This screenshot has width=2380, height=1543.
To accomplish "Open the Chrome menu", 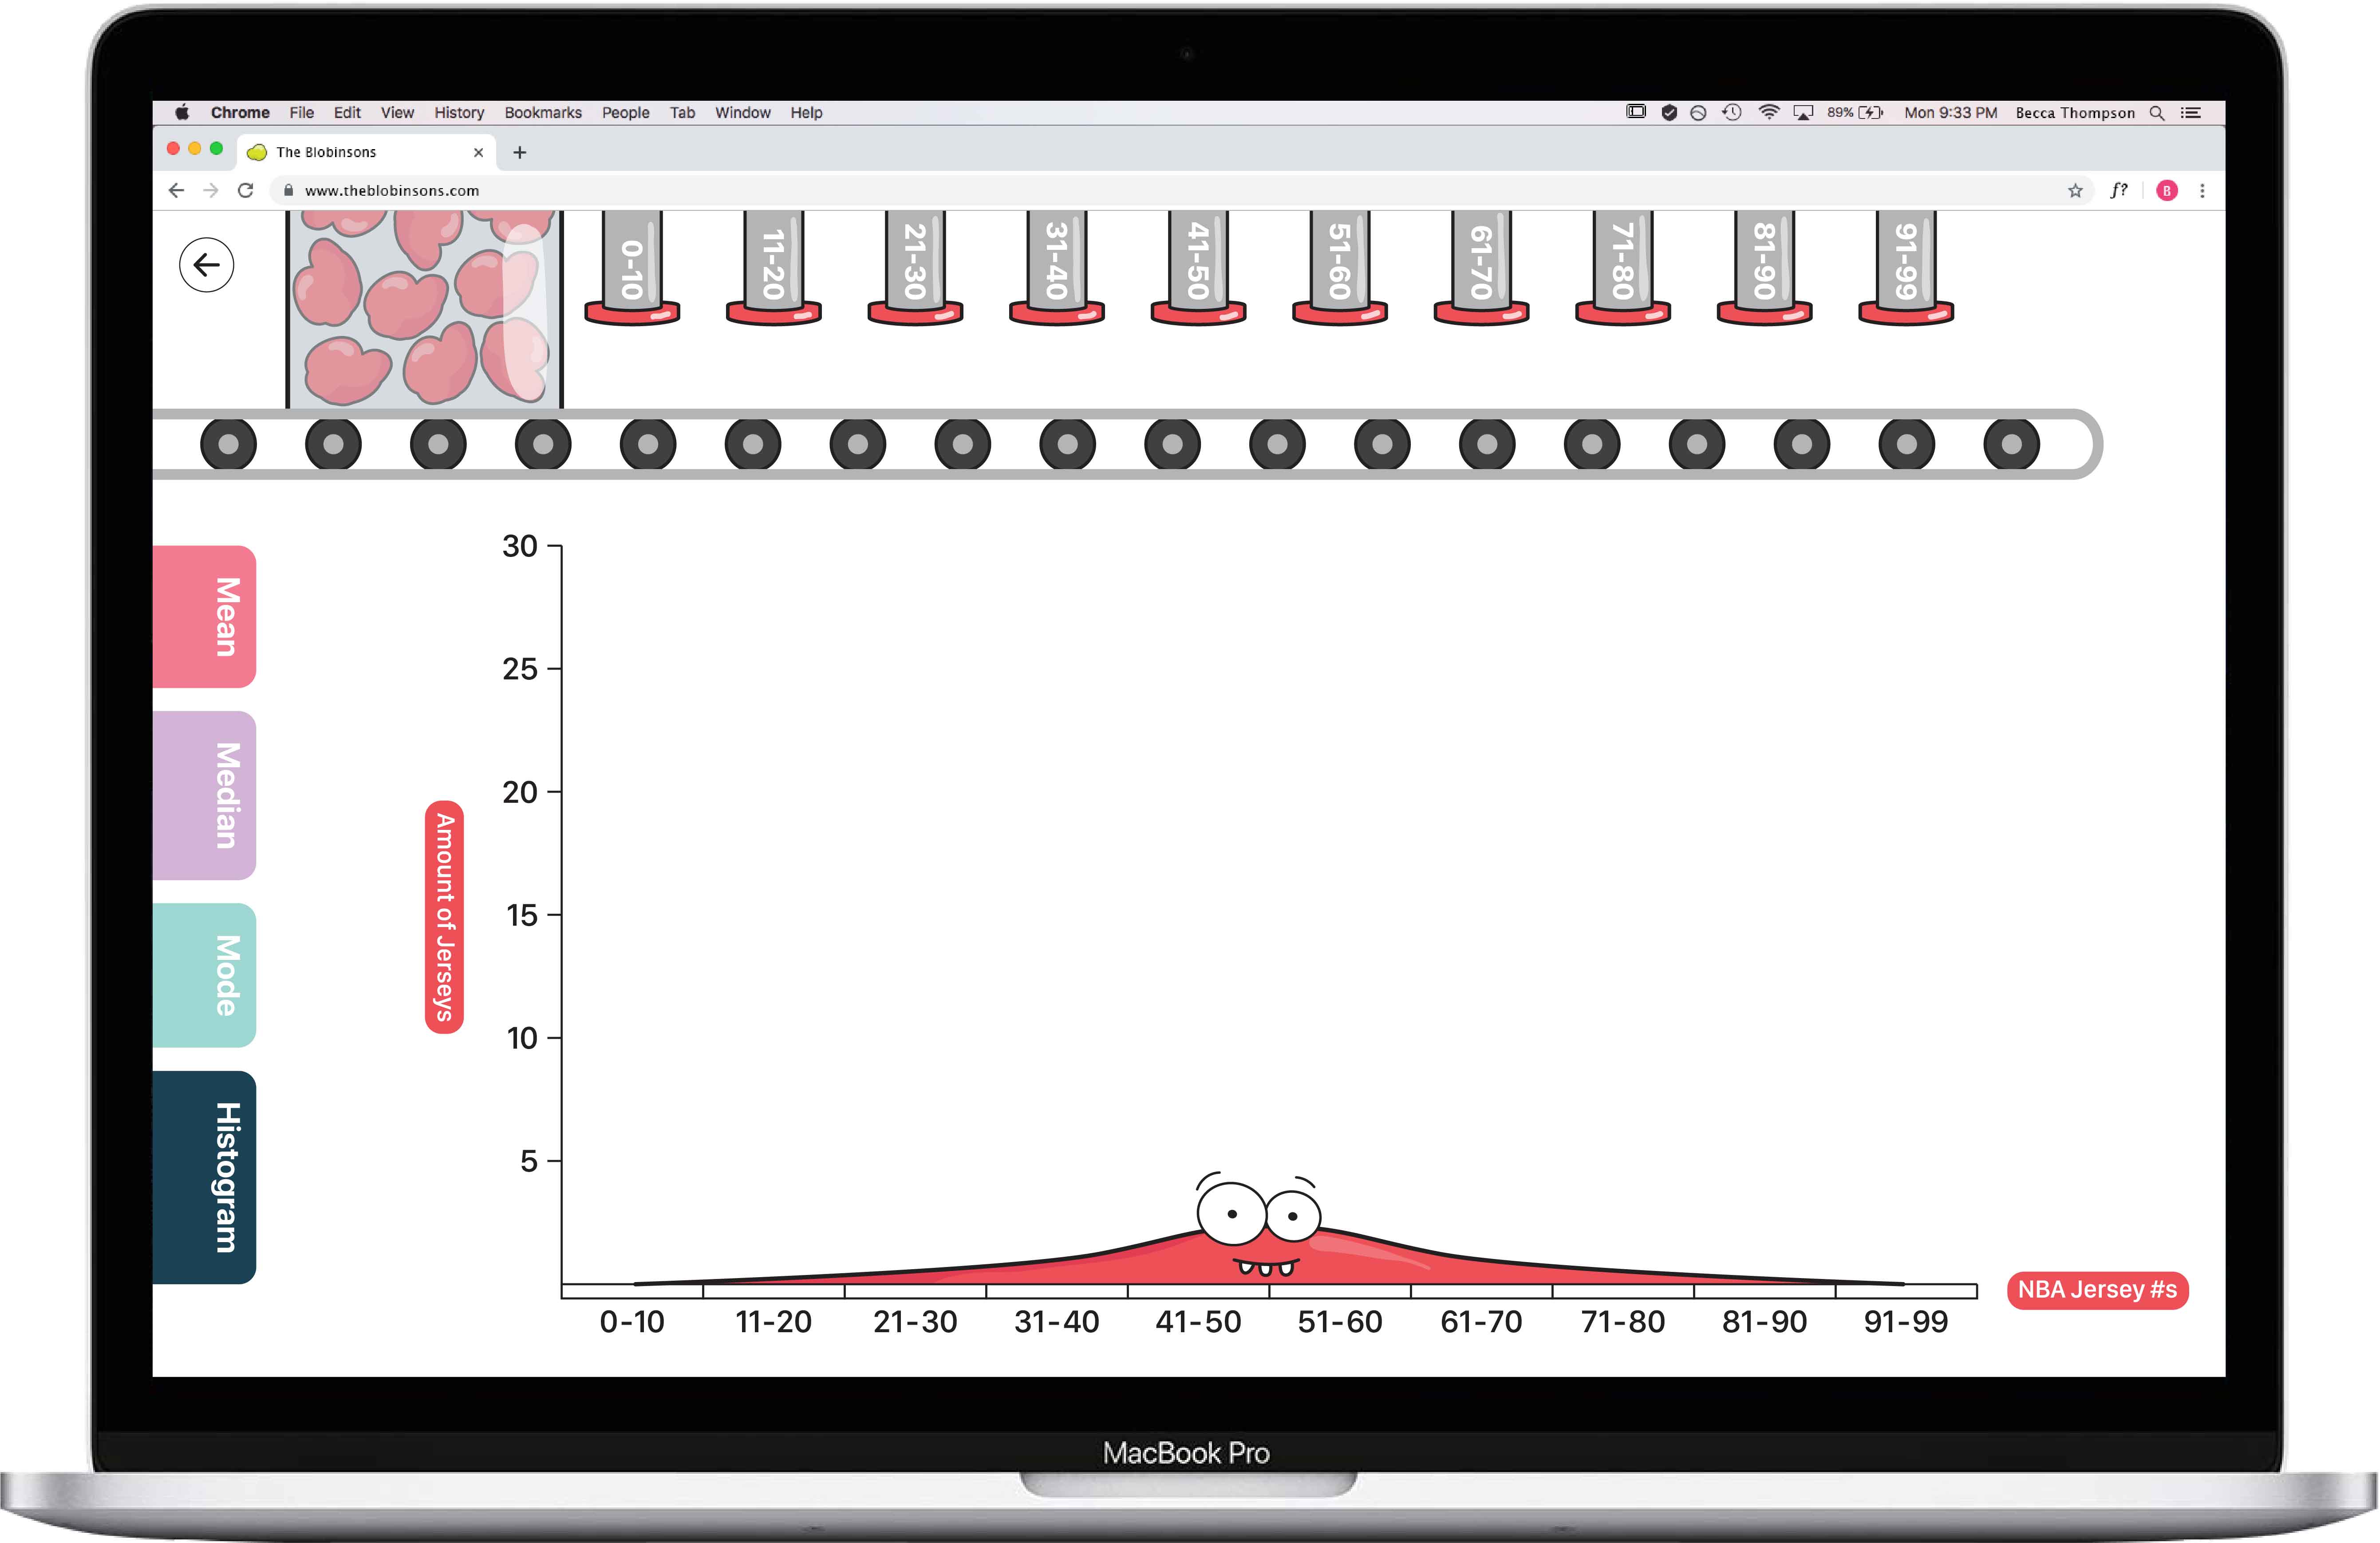I will (240, 113).
